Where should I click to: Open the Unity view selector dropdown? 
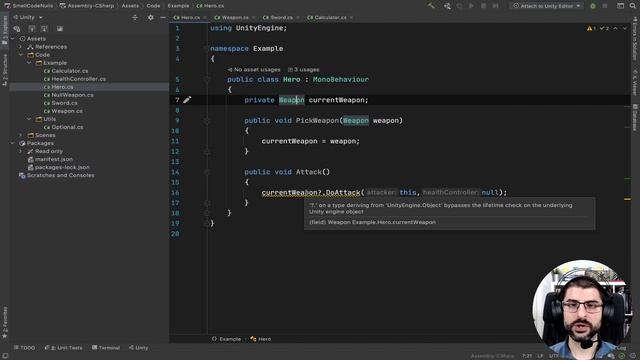28,18
